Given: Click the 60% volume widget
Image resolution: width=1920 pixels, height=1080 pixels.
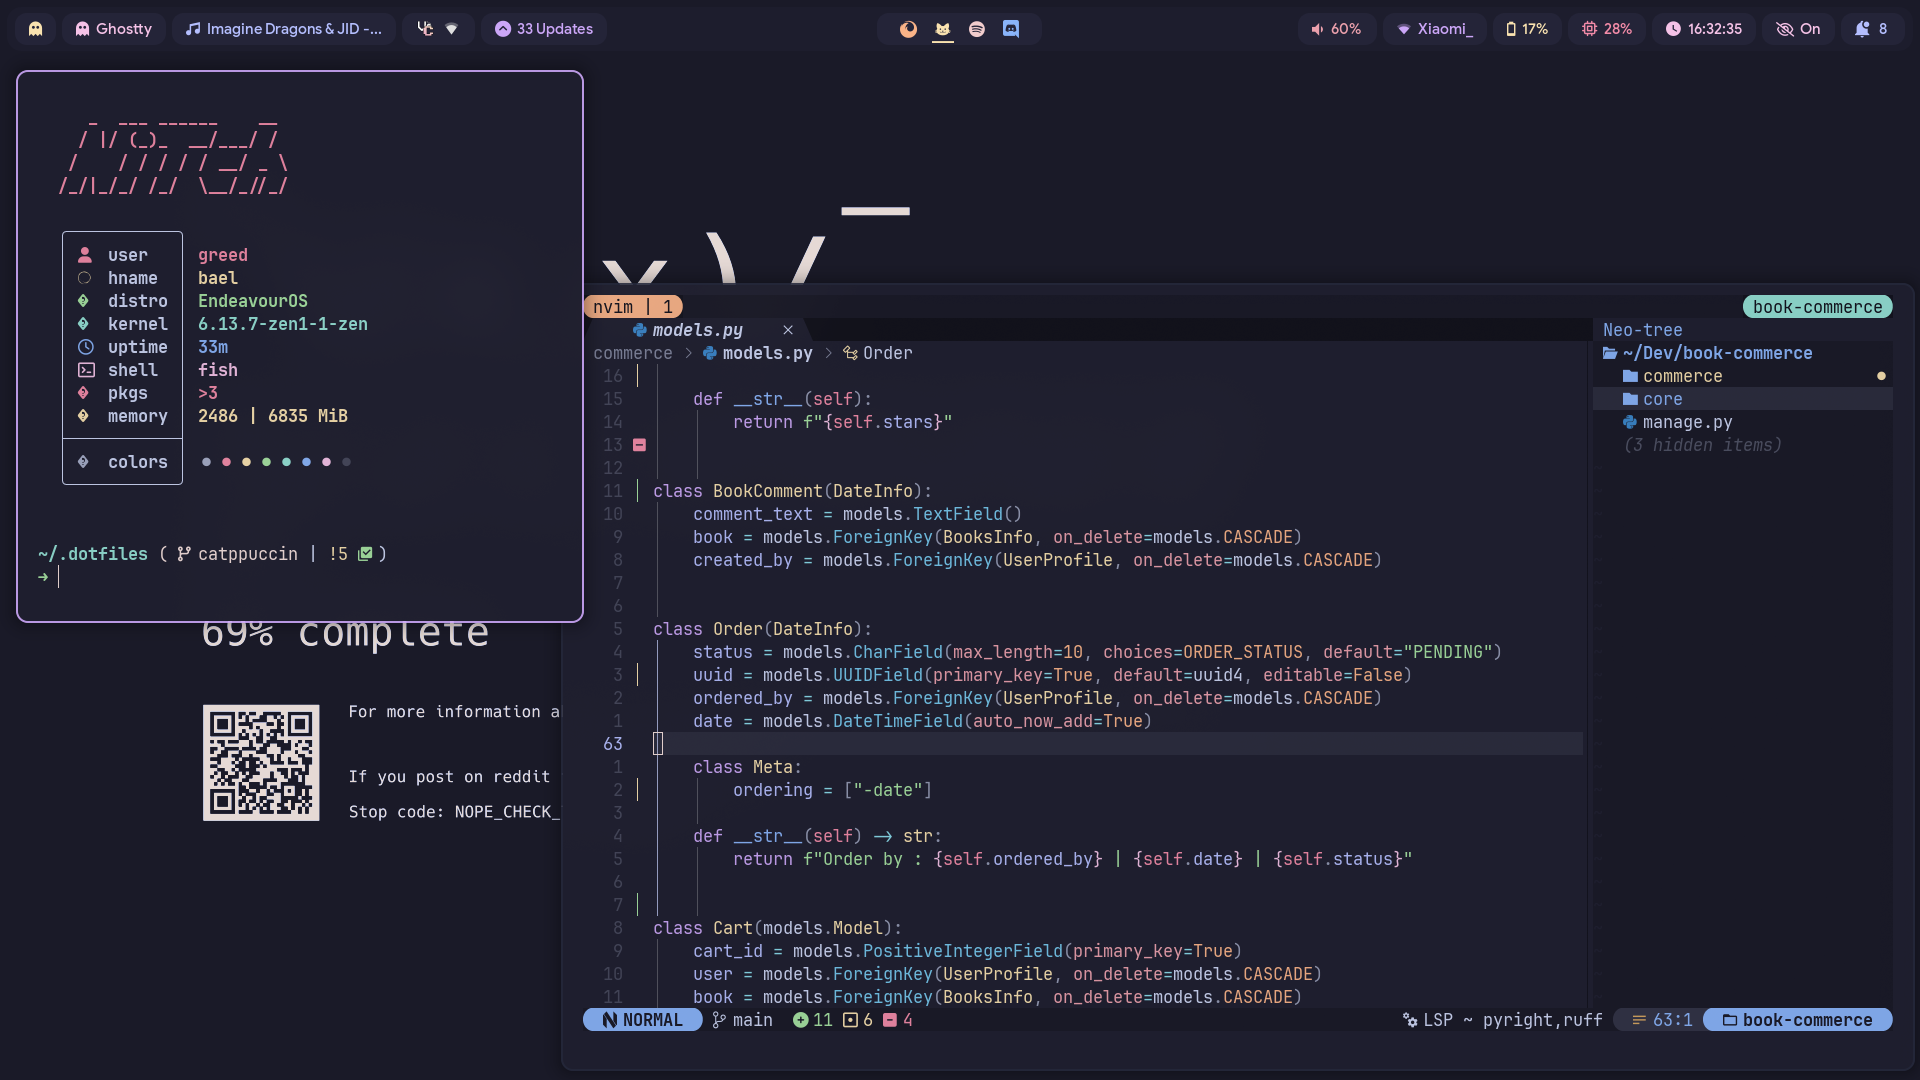Looking at the screenshot, I should tap(1336, 29).
